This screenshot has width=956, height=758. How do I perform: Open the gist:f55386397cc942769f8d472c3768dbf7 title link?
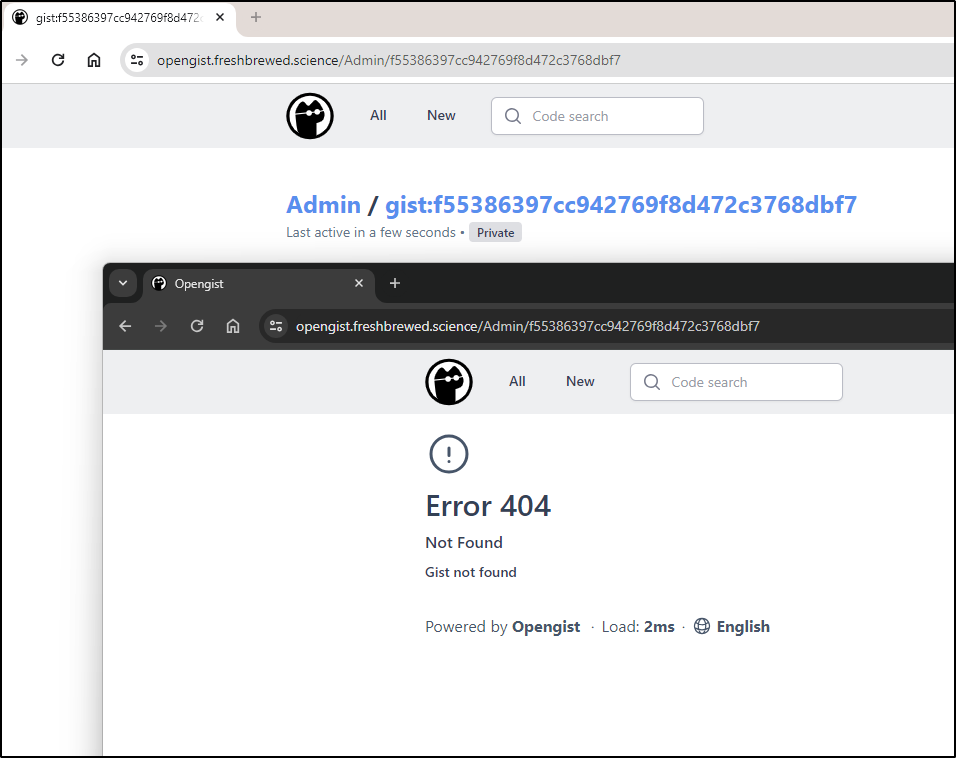click(621, 205)
